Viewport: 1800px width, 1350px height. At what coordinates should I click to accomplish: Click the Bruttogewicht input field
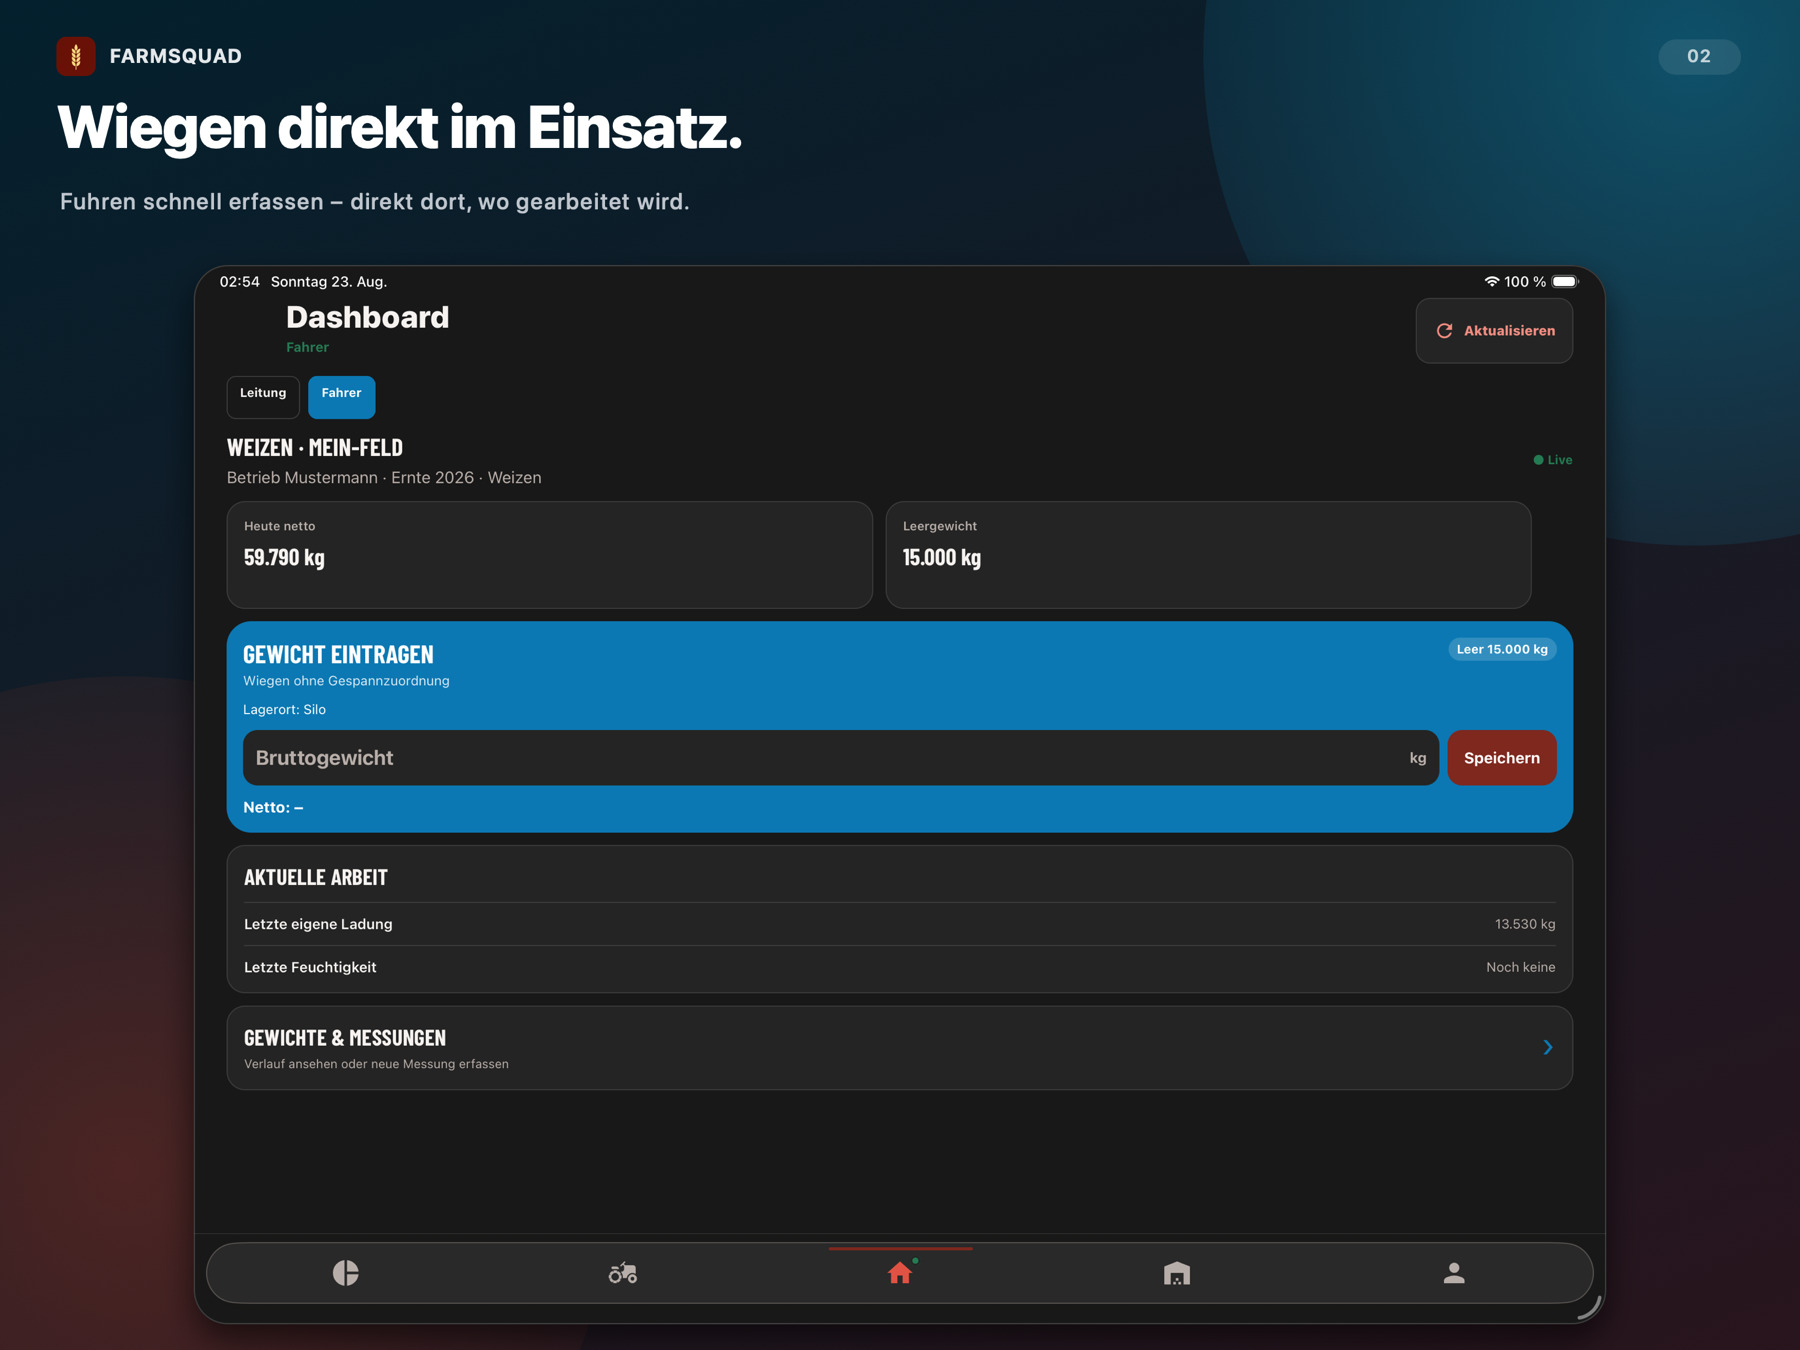click(840, 758)
